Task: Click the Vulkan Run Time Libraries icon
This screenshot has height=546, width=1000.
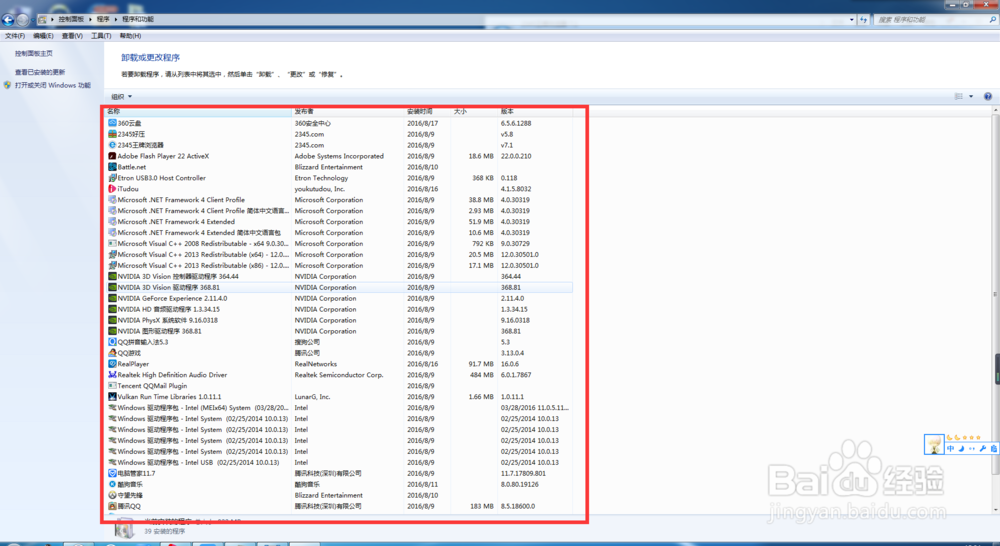Action: 112,397
